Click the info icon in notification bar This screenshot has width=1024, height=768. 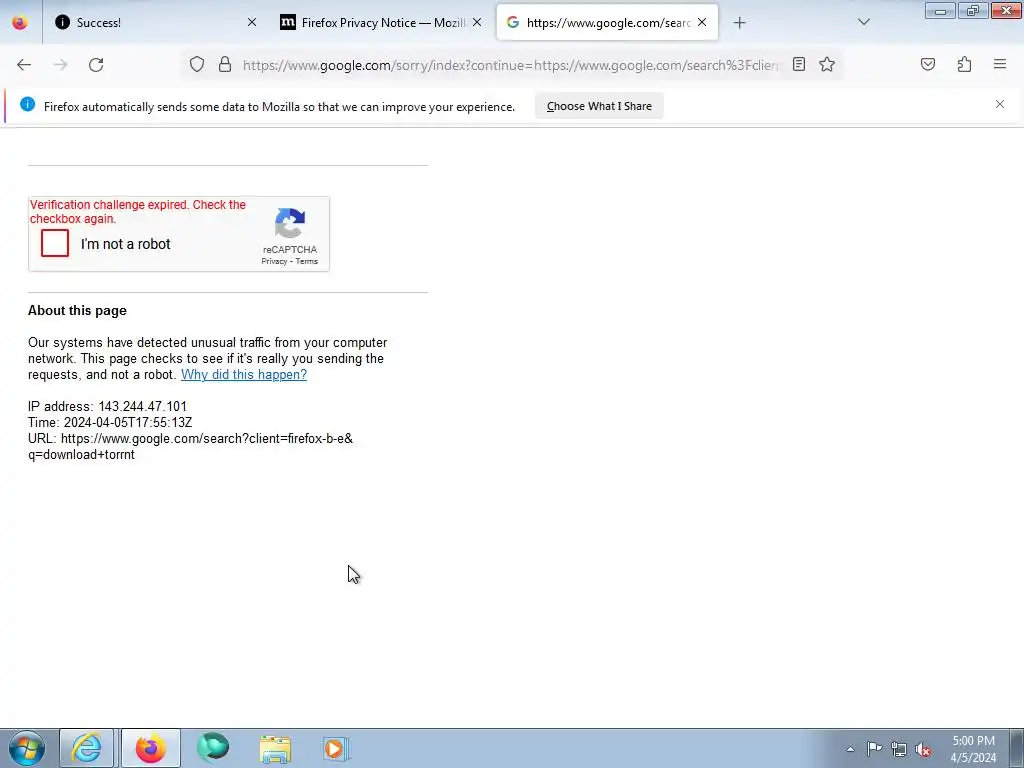(27, 104)
